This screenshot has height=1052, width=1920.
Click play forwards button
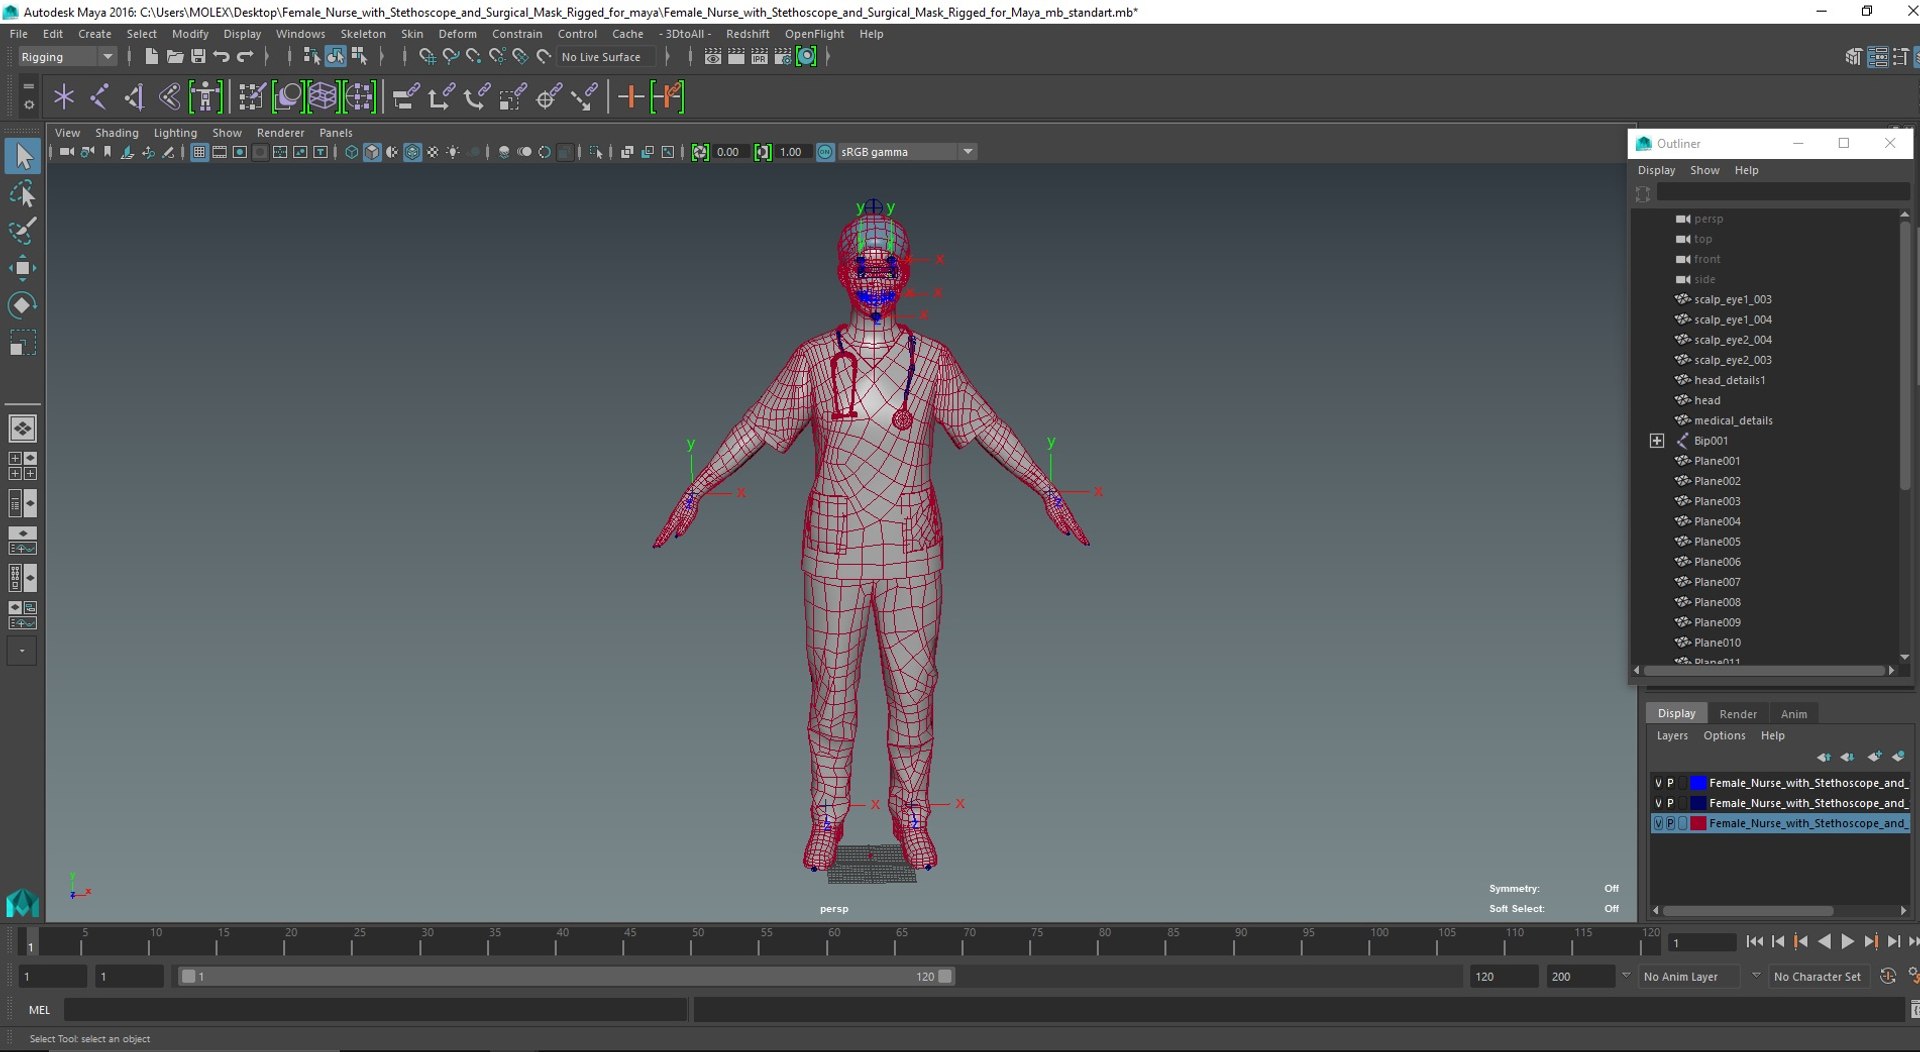[x=1847, y=942]
